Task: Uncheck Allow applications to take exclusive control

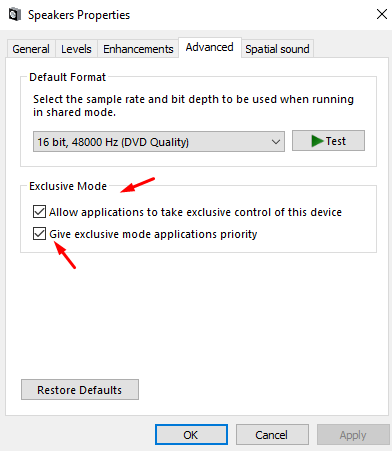Action: pos(39,212)
